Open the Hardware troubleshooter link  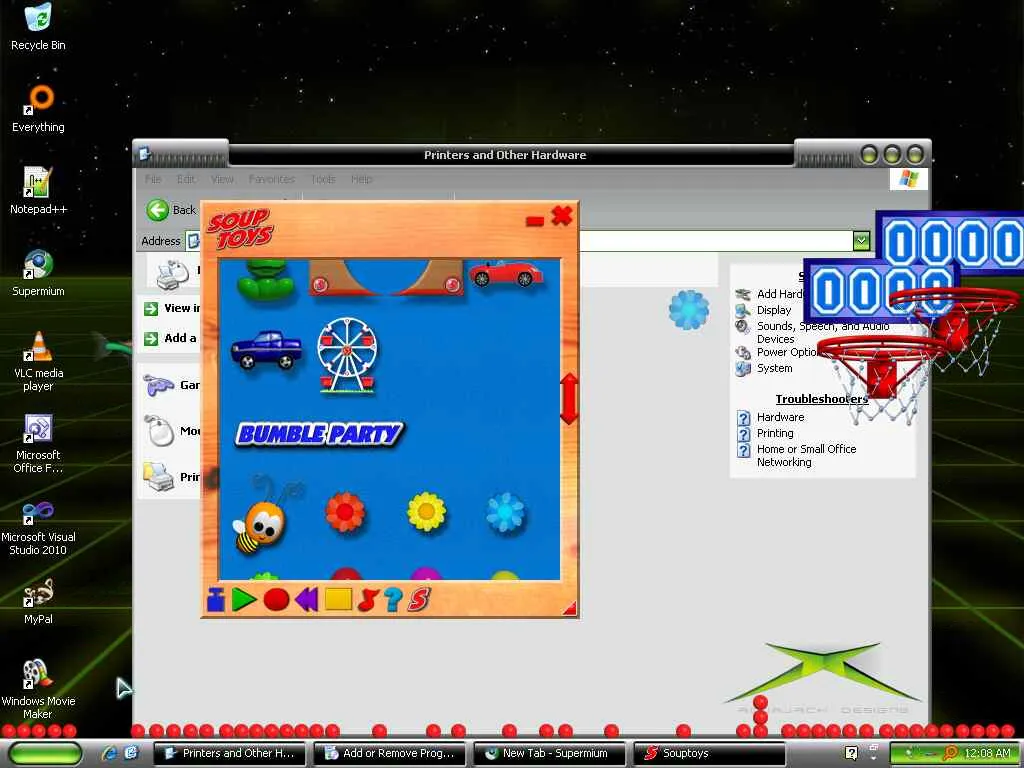(x=780, y=417)
